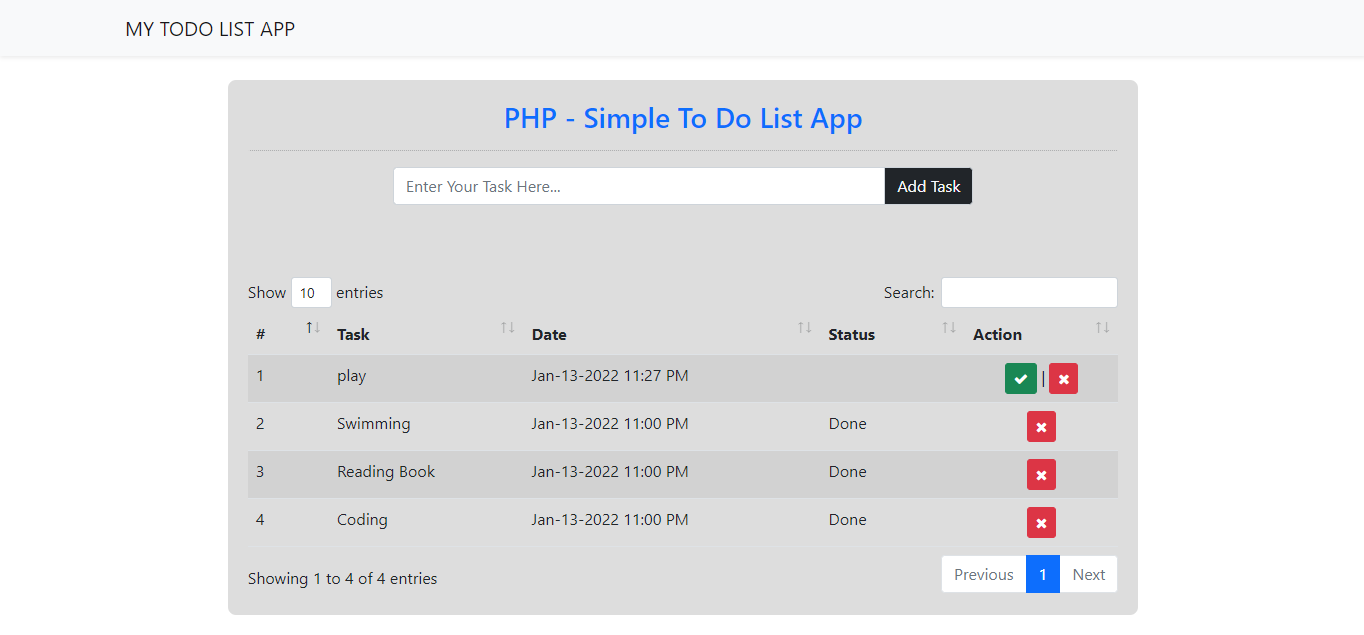Click the Add Task button
The image size is (1364, 635).
pyautogui.click(x=928, y=186)
